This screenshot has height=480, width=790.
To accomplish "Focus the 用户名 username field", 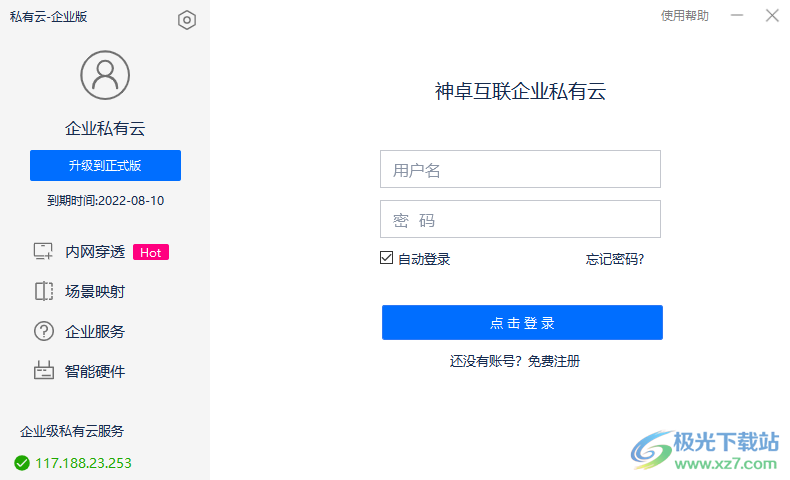I will tap(520, 169).
